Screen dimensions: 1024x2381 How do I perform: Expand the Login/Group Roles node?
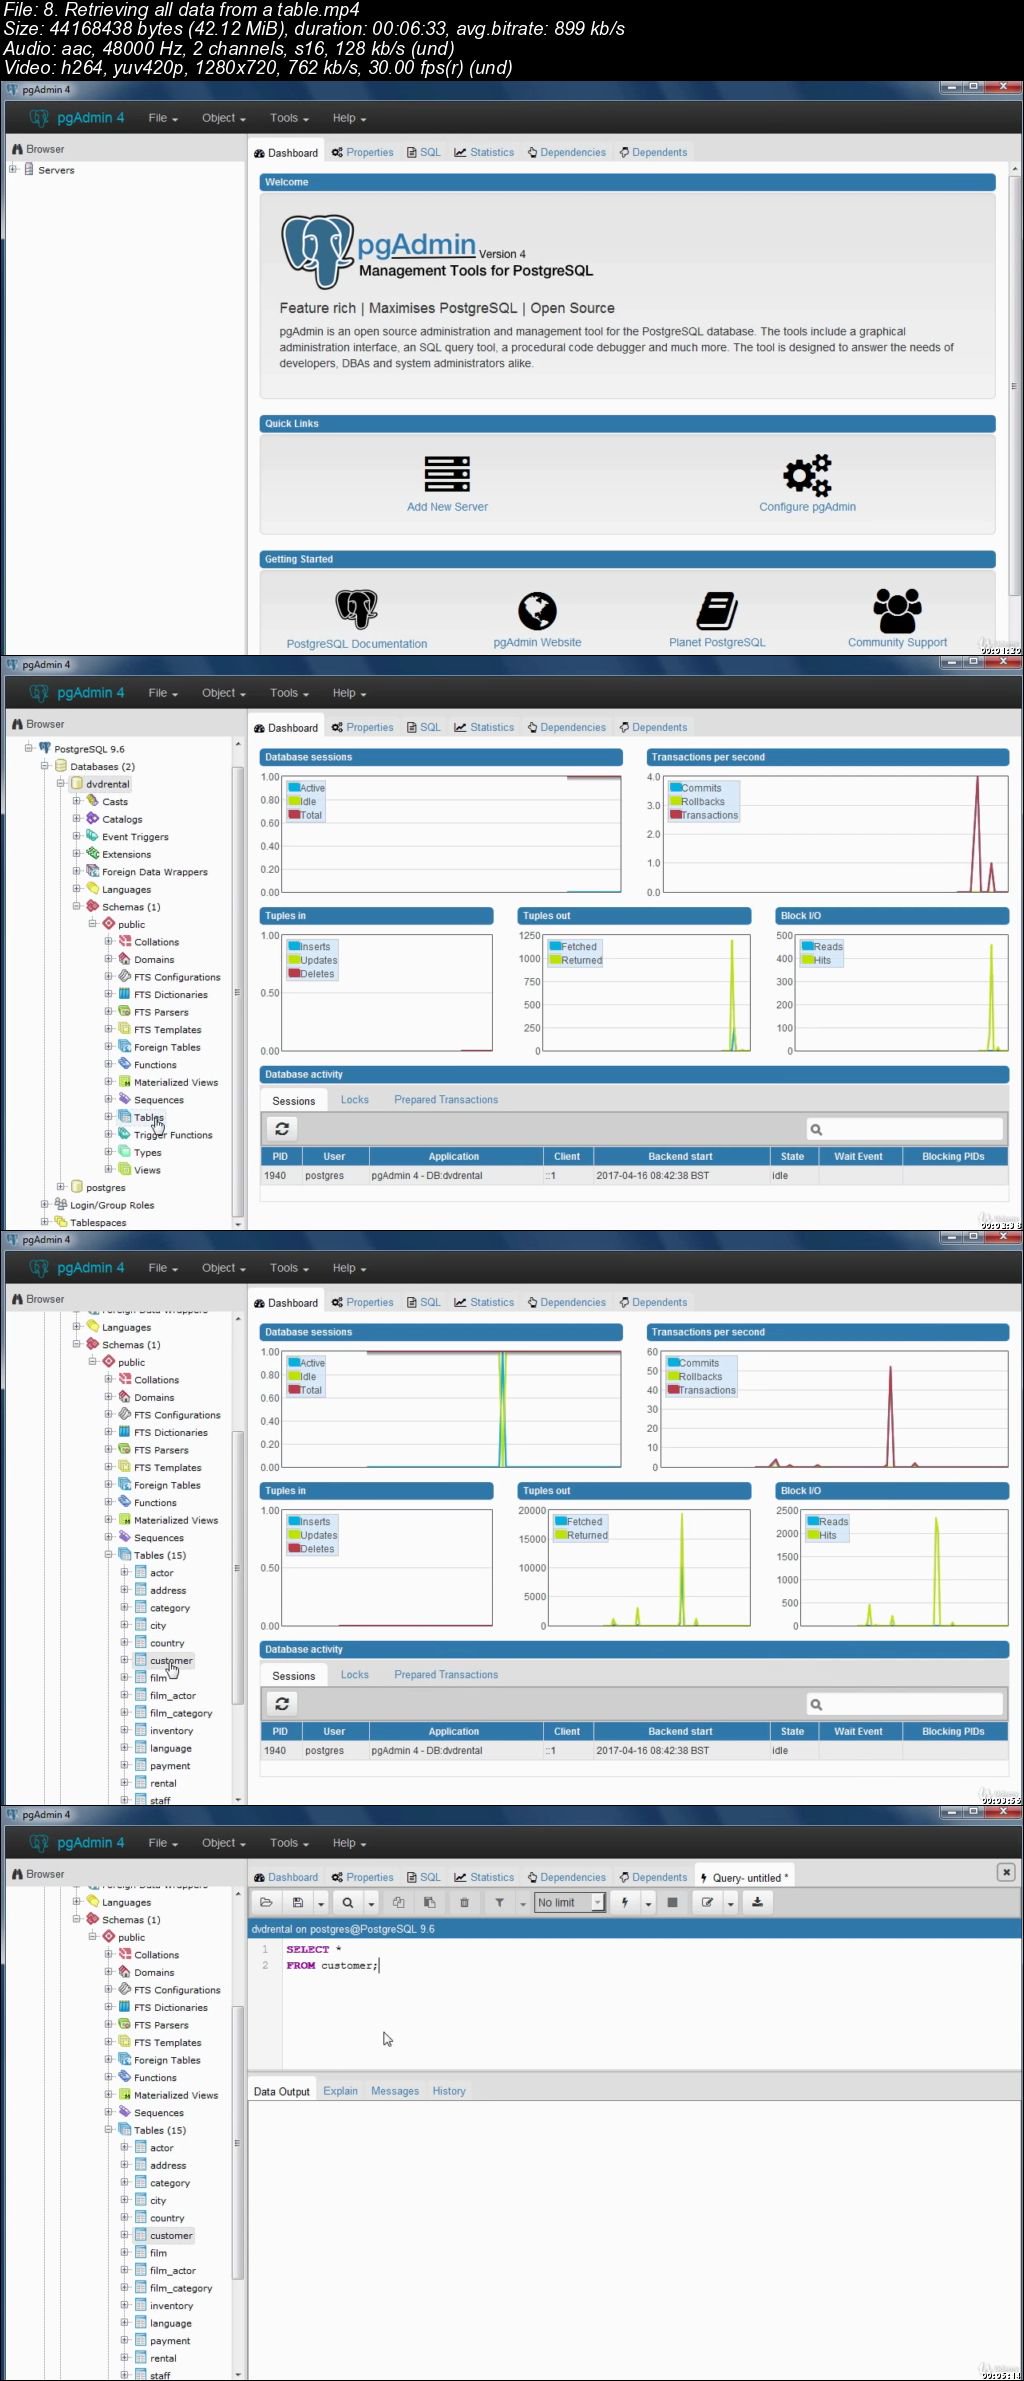click(x=45, y=1203)
